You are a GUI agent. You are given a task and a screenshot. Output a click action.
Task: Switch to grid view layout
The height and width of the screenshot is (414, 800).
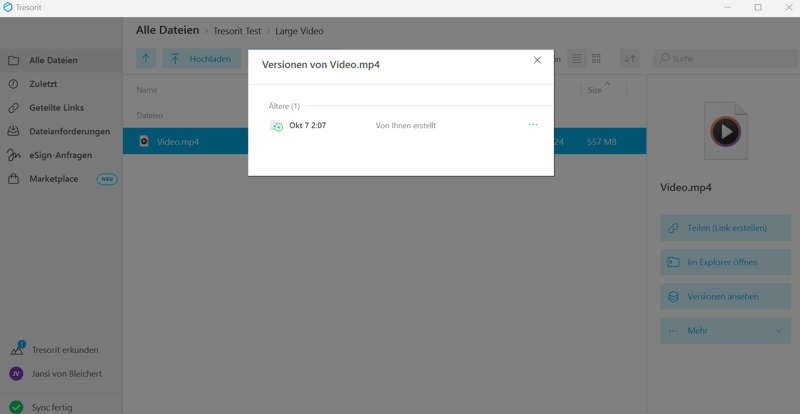click(x=596, y=59)
